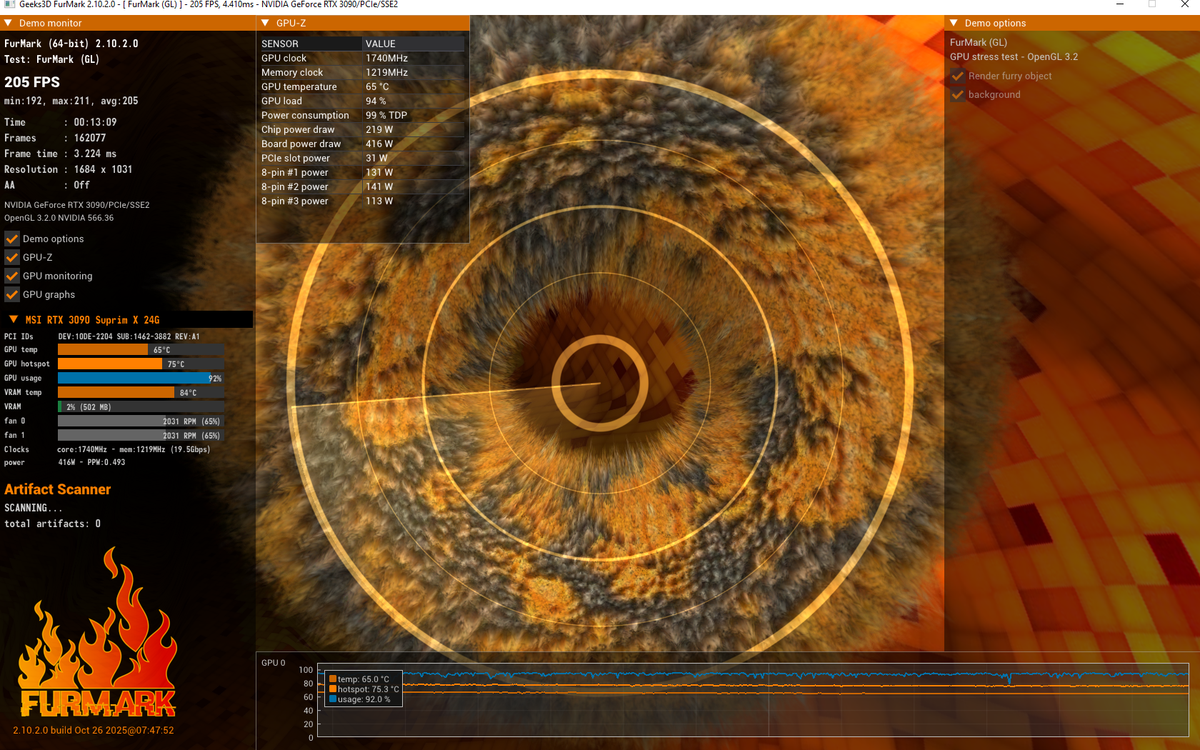
Task: Select the Memory clock row
Action: (x=362, y=73)
